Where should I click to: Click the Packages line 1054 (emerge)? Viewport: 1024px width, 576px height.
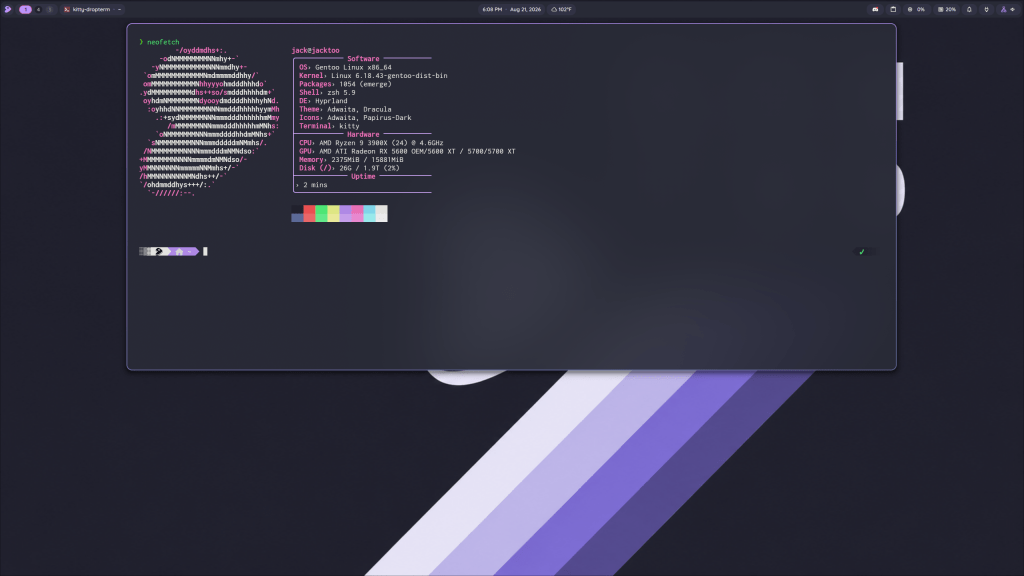click(x=345, y=84)
